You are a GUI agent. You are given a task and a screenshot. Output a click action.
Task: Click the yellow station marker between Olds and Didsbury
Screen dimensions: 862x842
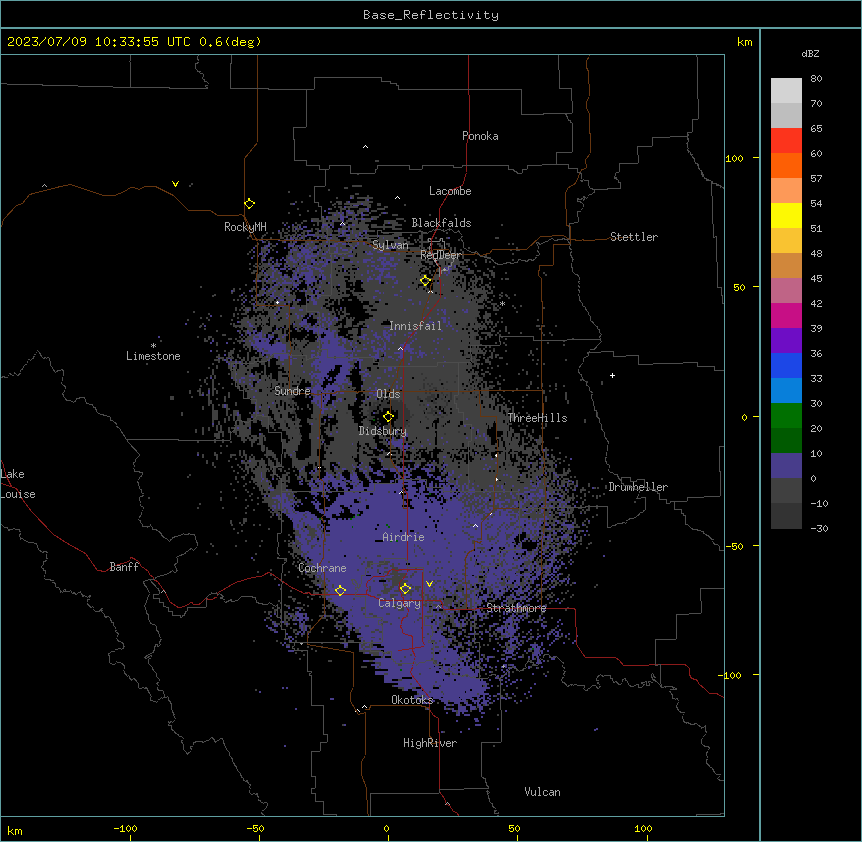389,416
